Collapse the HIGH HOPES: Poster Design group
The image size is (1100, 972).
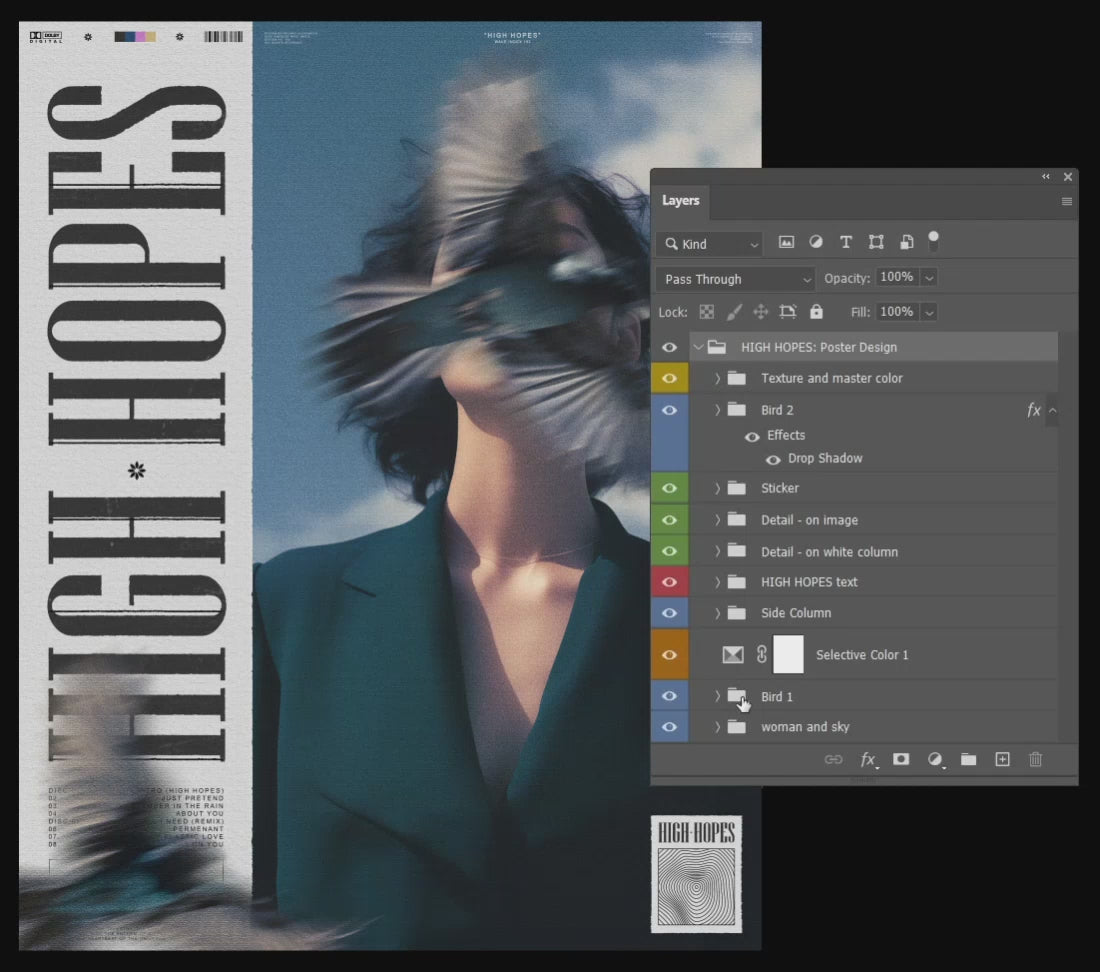(698, 346)
